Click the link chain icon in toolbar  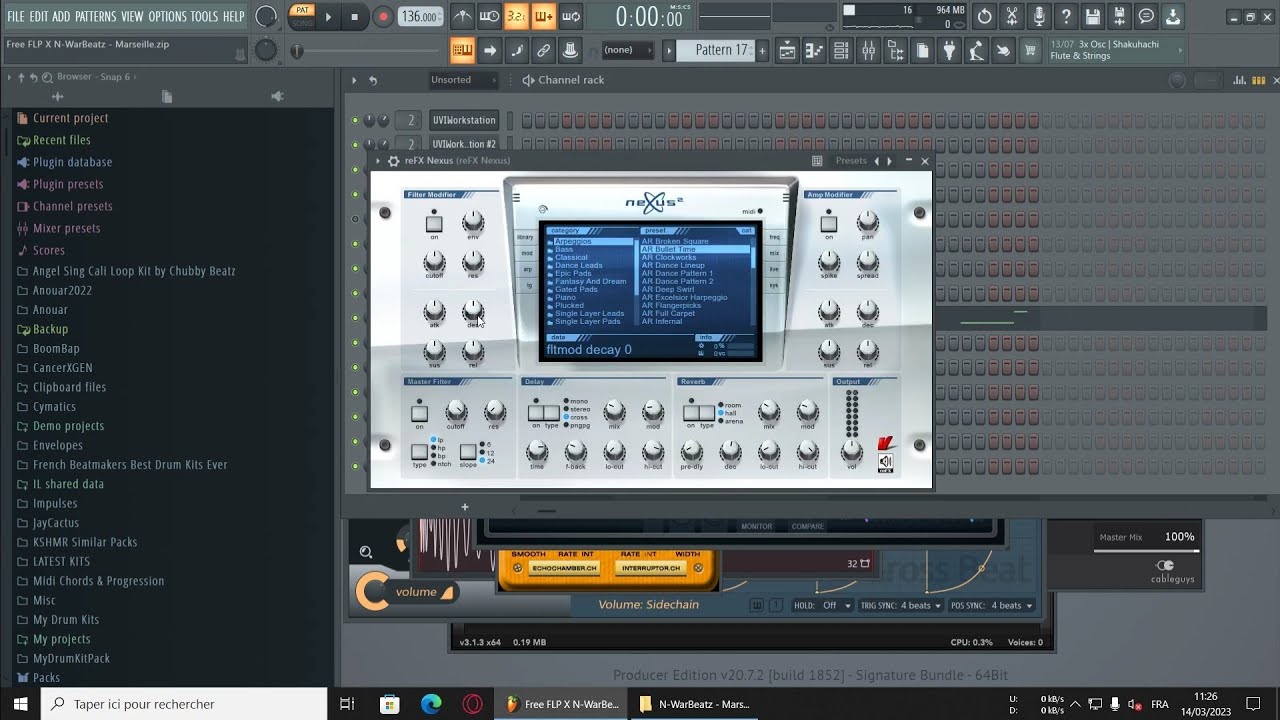pyautogui.click(x=543, y=50)
